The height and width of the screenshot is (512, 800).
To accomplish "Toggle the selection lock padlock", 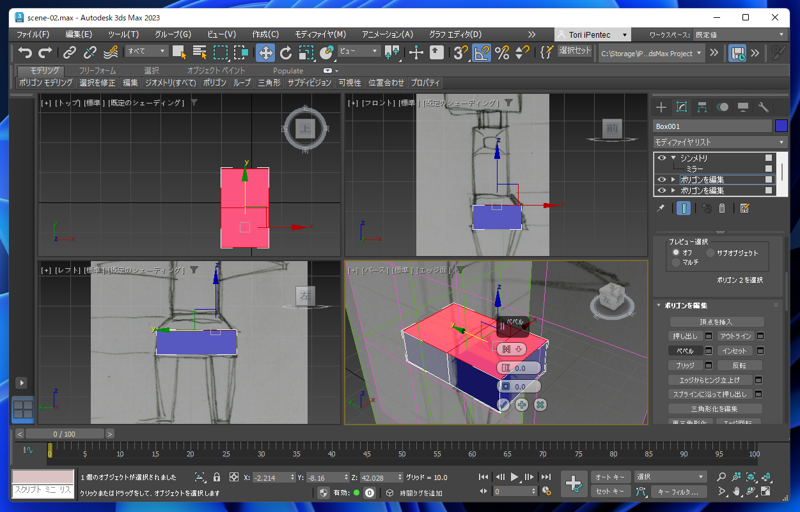I will pyautogui.click(x=217, y=477).
